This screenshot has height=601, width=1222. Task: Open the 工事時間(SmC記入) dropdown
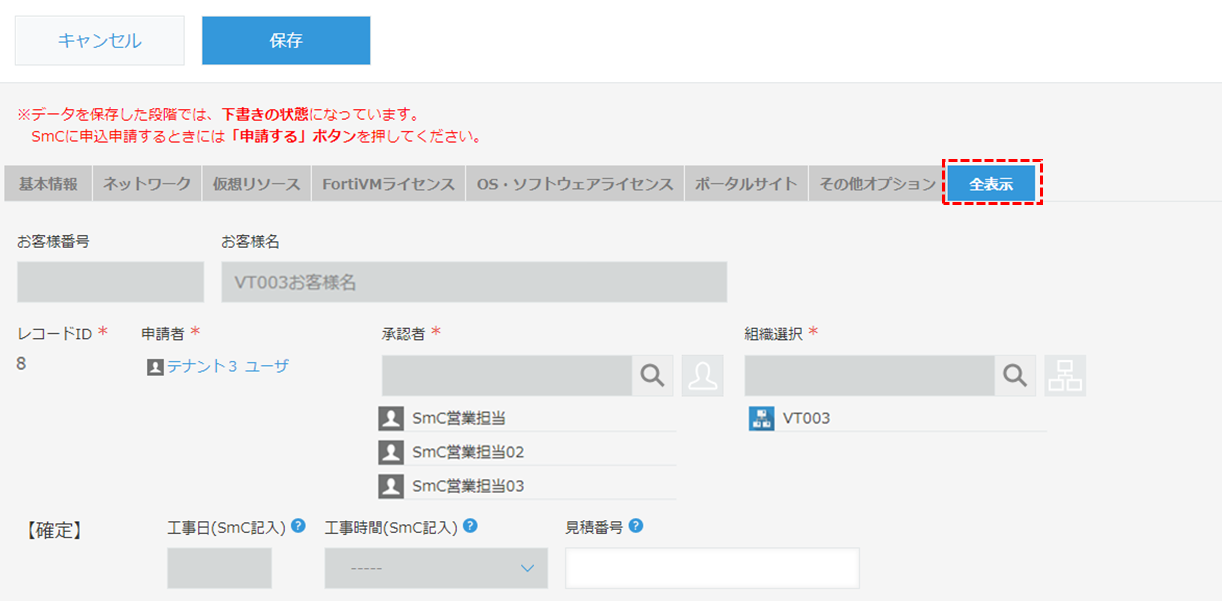[x=436, y=568]
